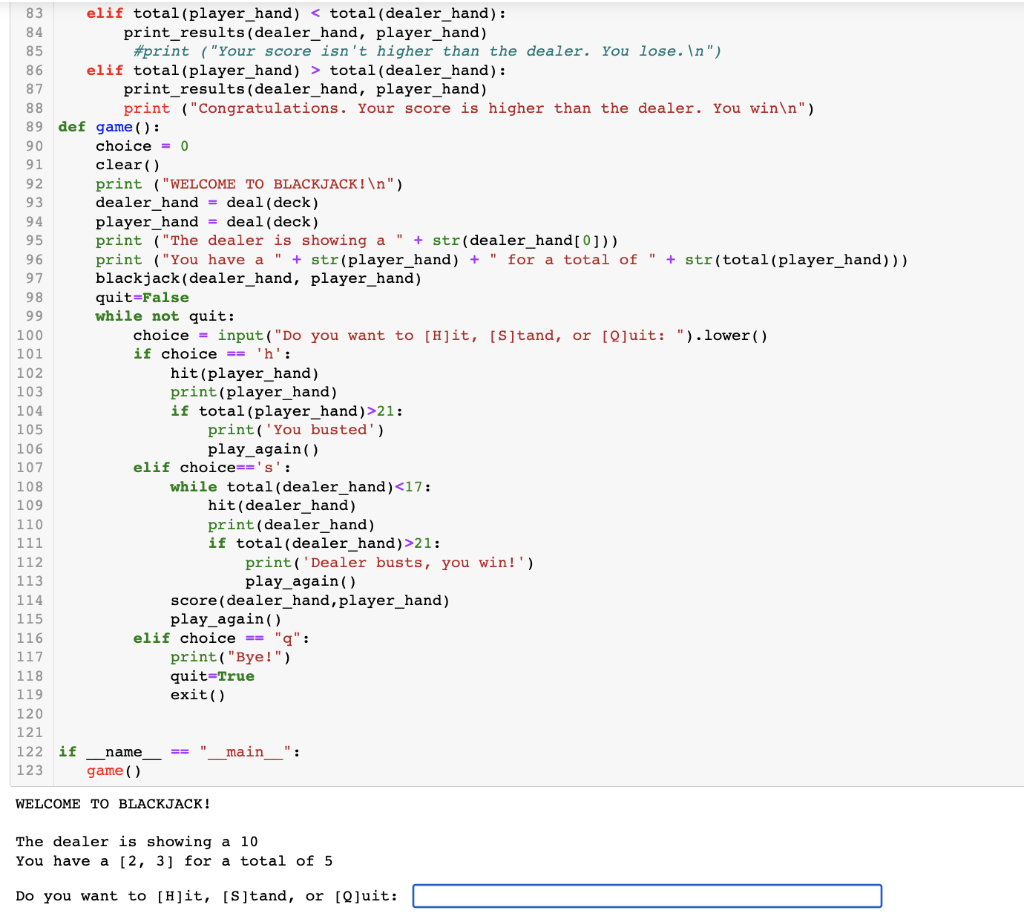Image resolution: width=1024 pixels, height=919 pixels.
Task: Click 'while total(dealer_hand)<17:' line
Action: (300, 487)
